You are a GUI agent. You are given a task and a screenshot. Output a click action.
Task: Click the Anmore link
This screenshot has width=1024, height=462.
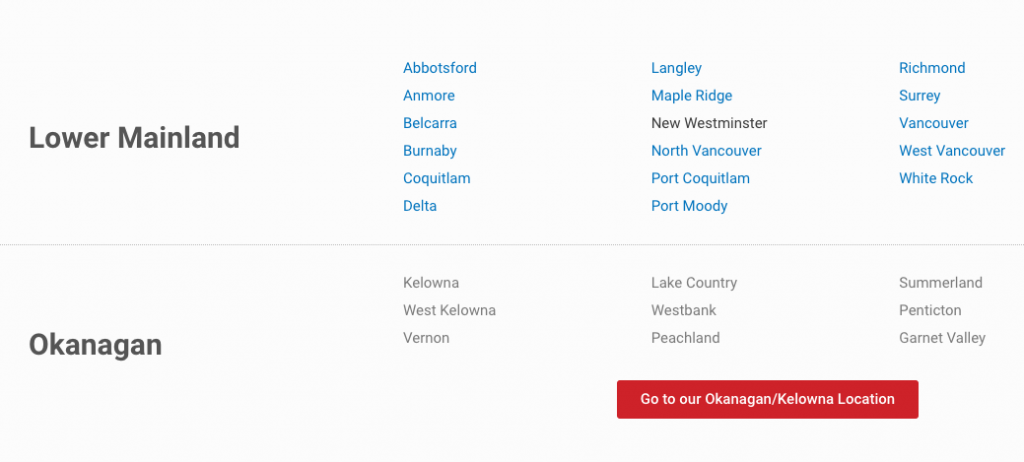pyautogui.click(x=428, y=95)
